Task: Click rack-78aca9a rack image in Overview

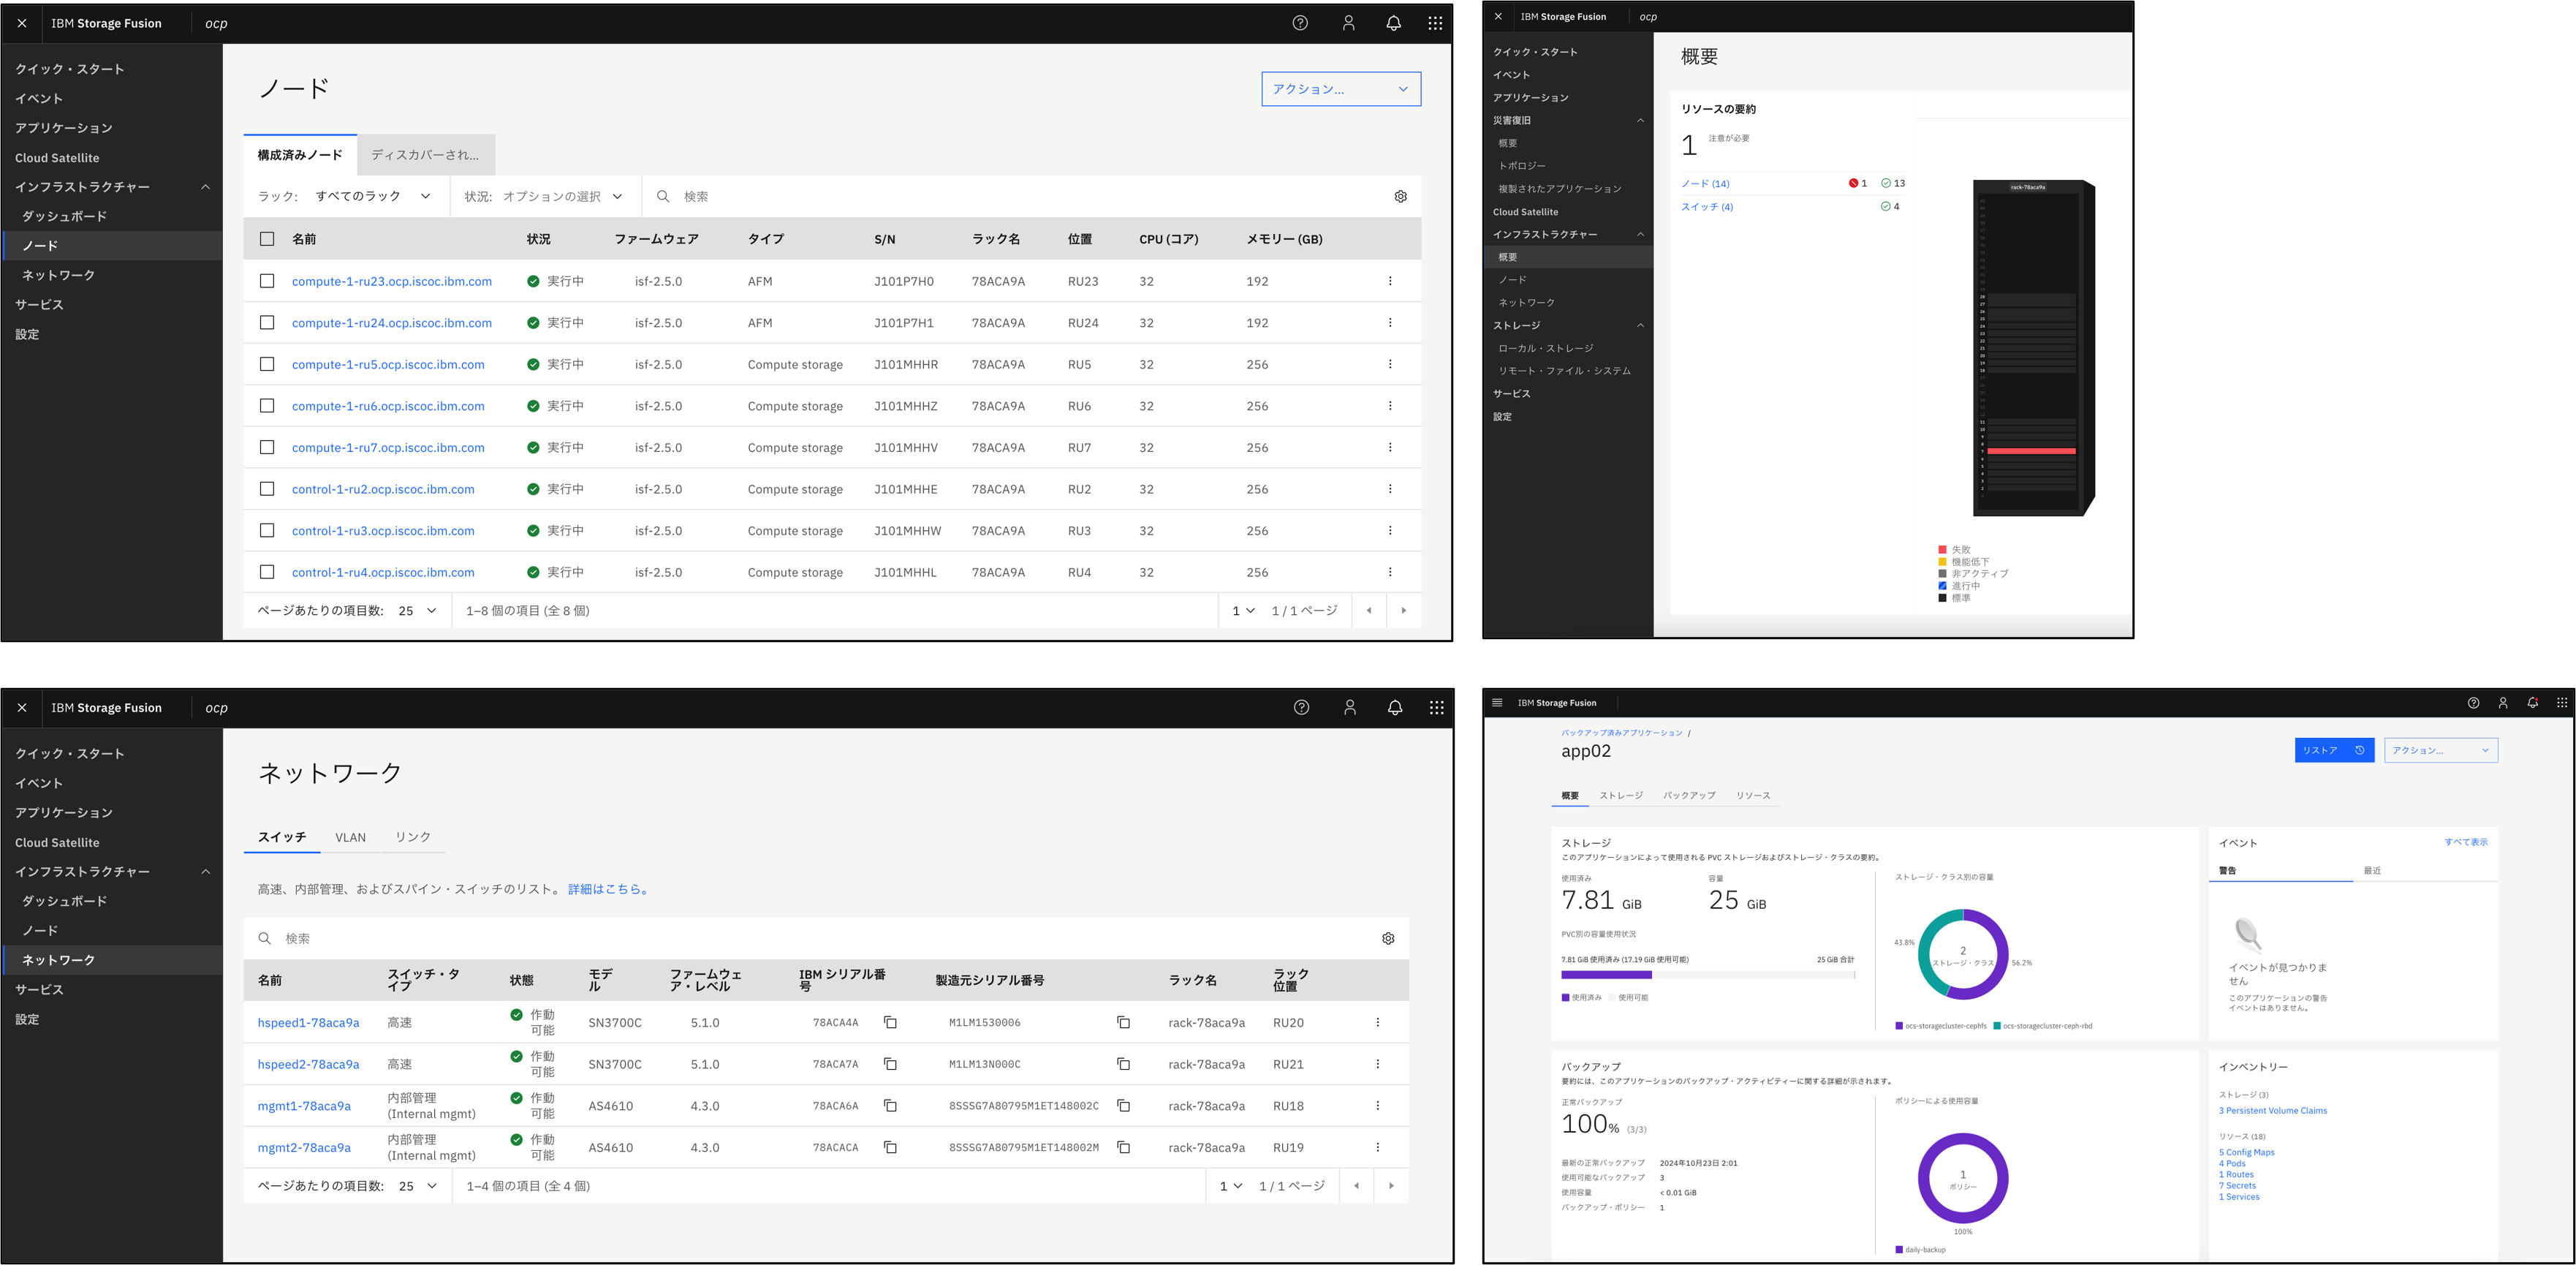Action: [2033, 348]
